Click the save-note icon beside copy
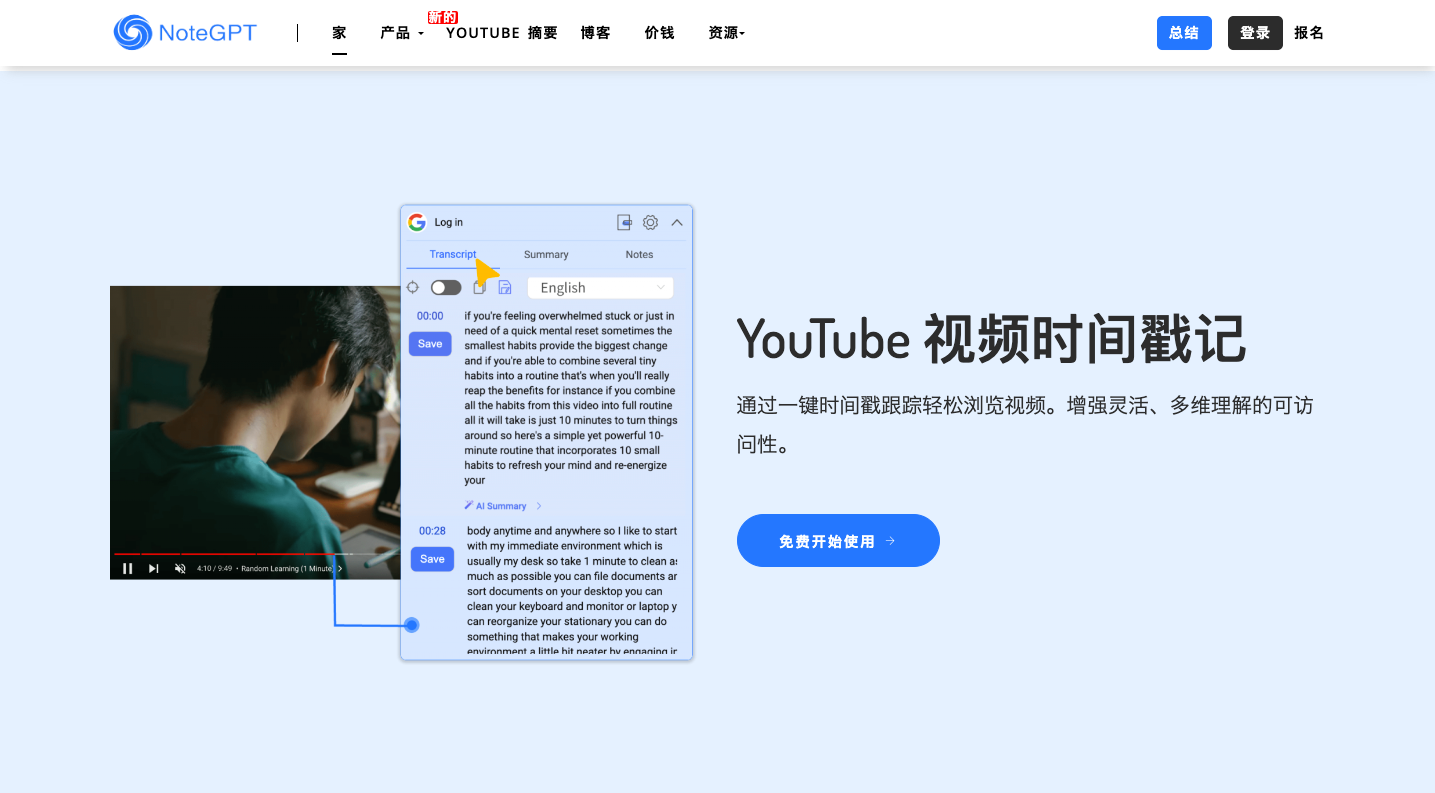1435x793 pixels. click(x=505, y=288)
